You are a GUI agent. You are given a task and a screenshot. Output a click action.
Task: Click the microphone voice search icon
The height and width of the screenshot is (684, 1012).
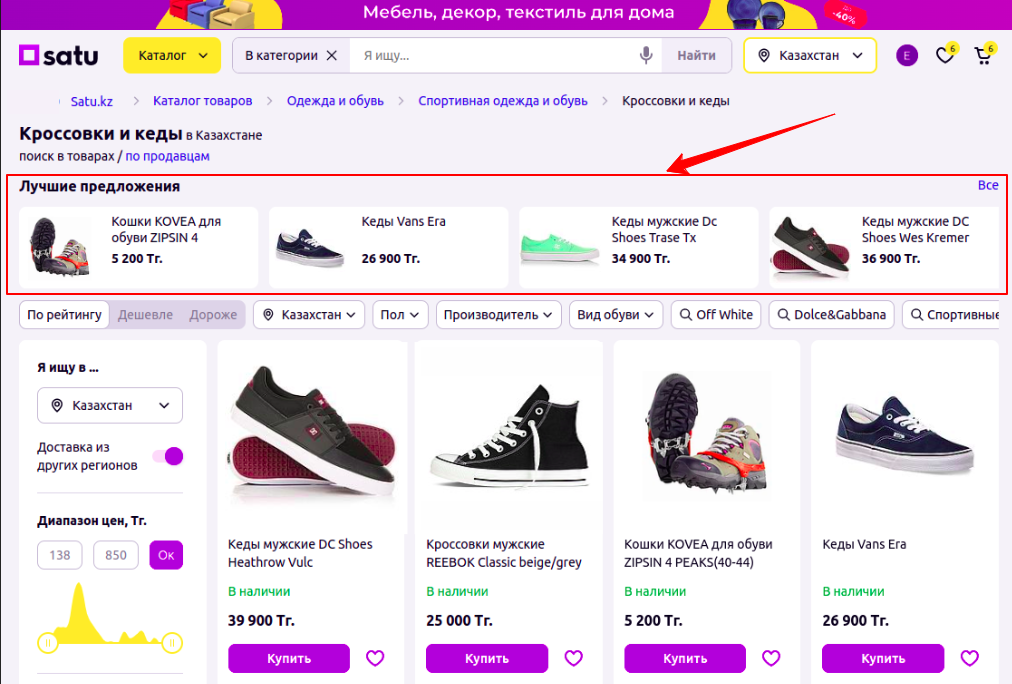click(x=645, y=55)
